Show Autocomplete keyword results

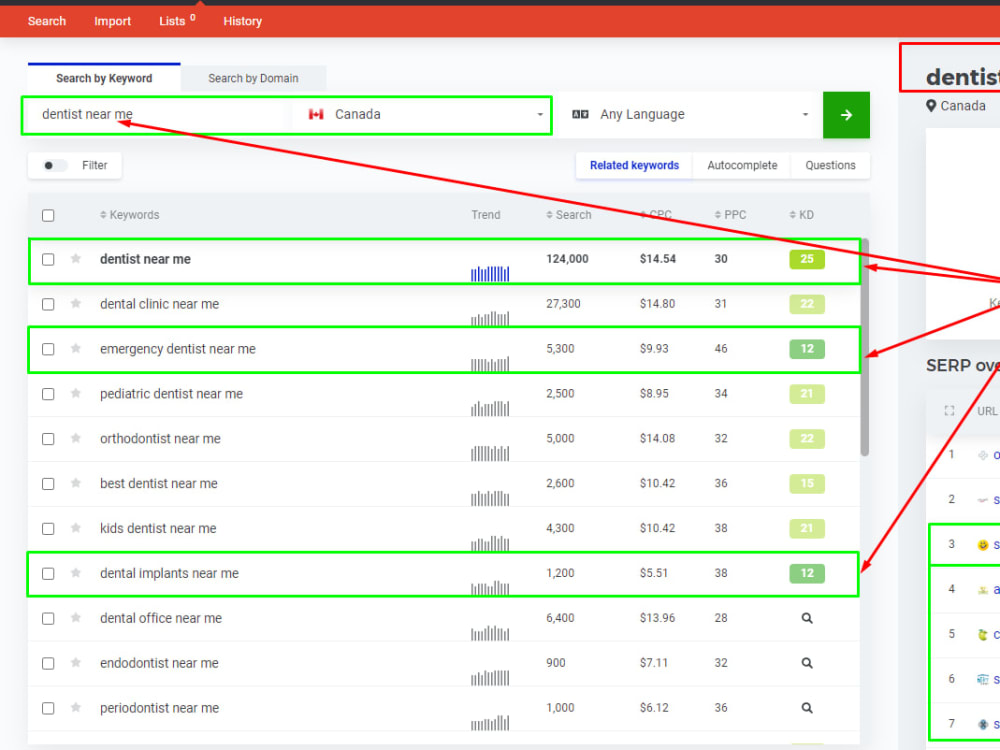point(742,165)
